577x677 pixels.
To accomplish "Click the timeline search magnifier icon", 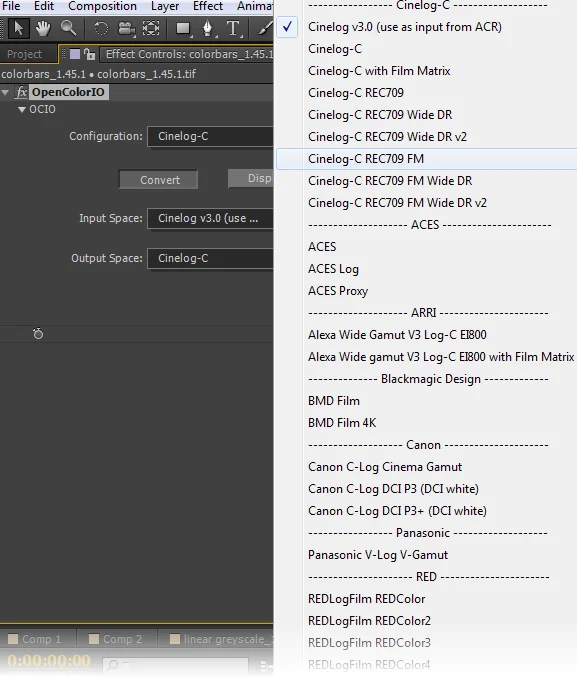I will click(x=113, y=665).
